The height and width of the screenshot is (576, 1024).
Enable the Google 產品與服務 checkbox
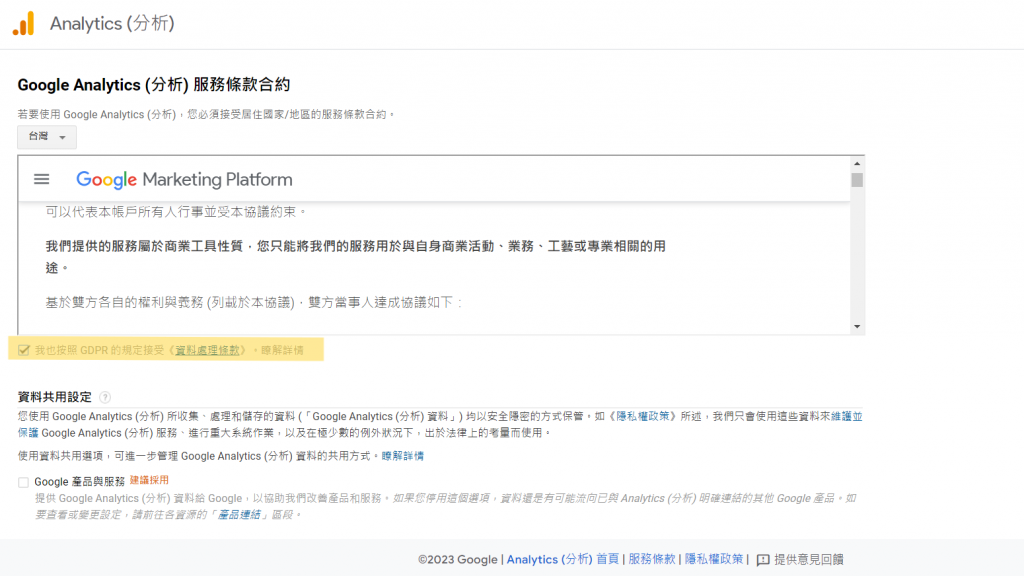coord(24,482)
